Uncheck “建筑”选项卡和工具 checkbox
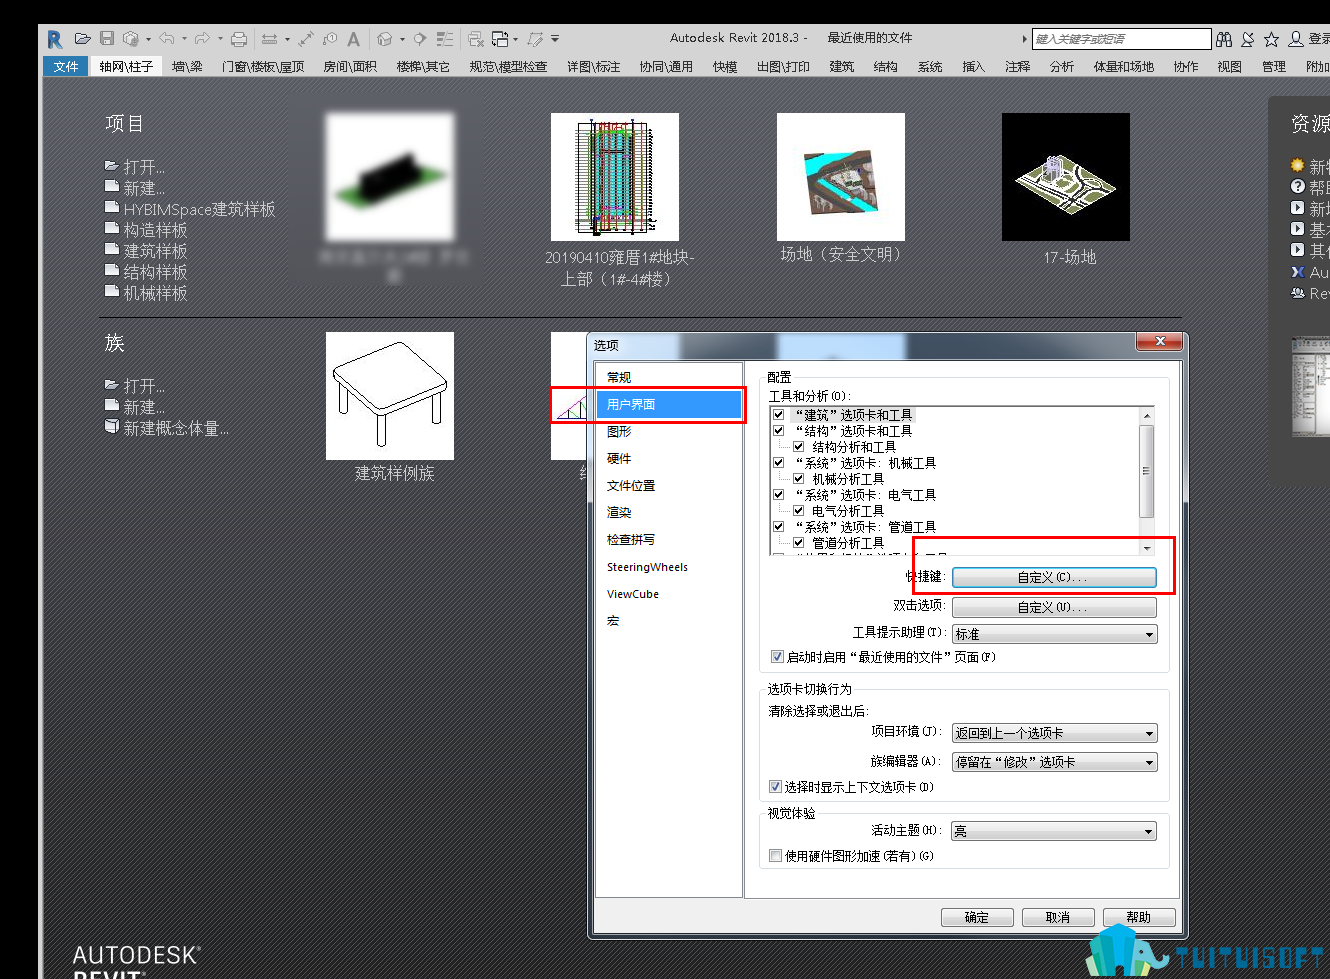This screenshot has width=1330, height=979. 779,415
